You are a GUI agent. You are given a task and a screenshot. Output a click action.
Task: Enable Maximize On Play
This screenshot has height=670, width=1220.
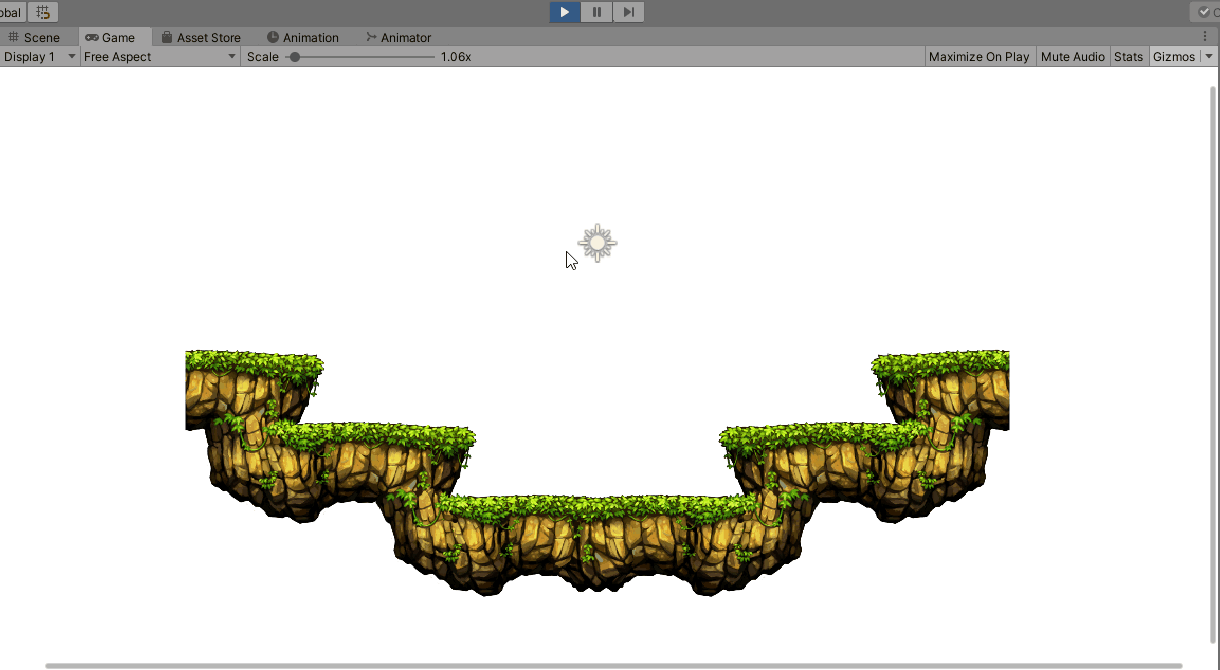[x=978, y=56]
